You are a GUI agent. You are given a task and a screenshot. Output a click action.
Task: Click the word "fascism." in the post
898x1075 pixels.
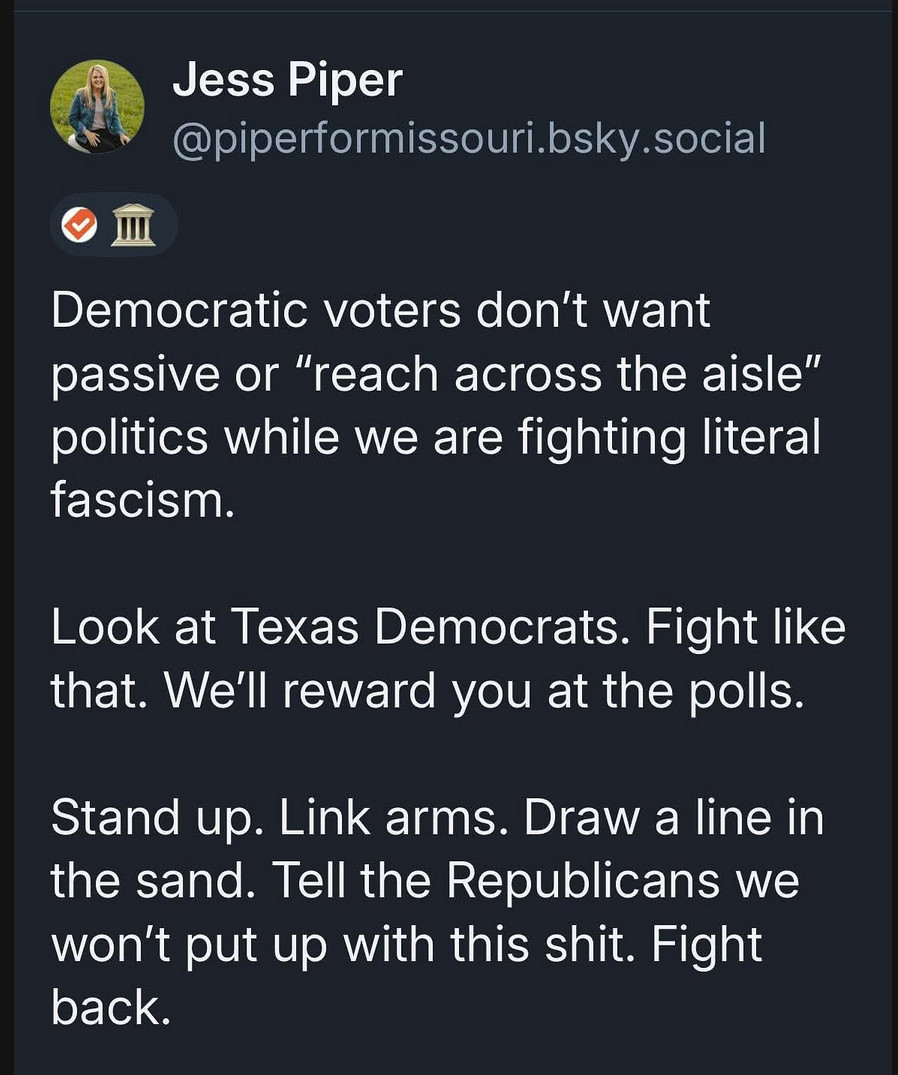(143, 500)
